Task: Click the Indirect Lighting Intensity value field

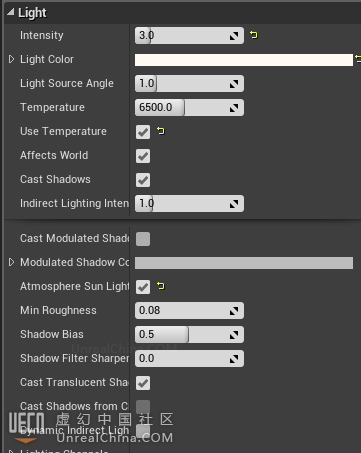Action: point(189,204)
